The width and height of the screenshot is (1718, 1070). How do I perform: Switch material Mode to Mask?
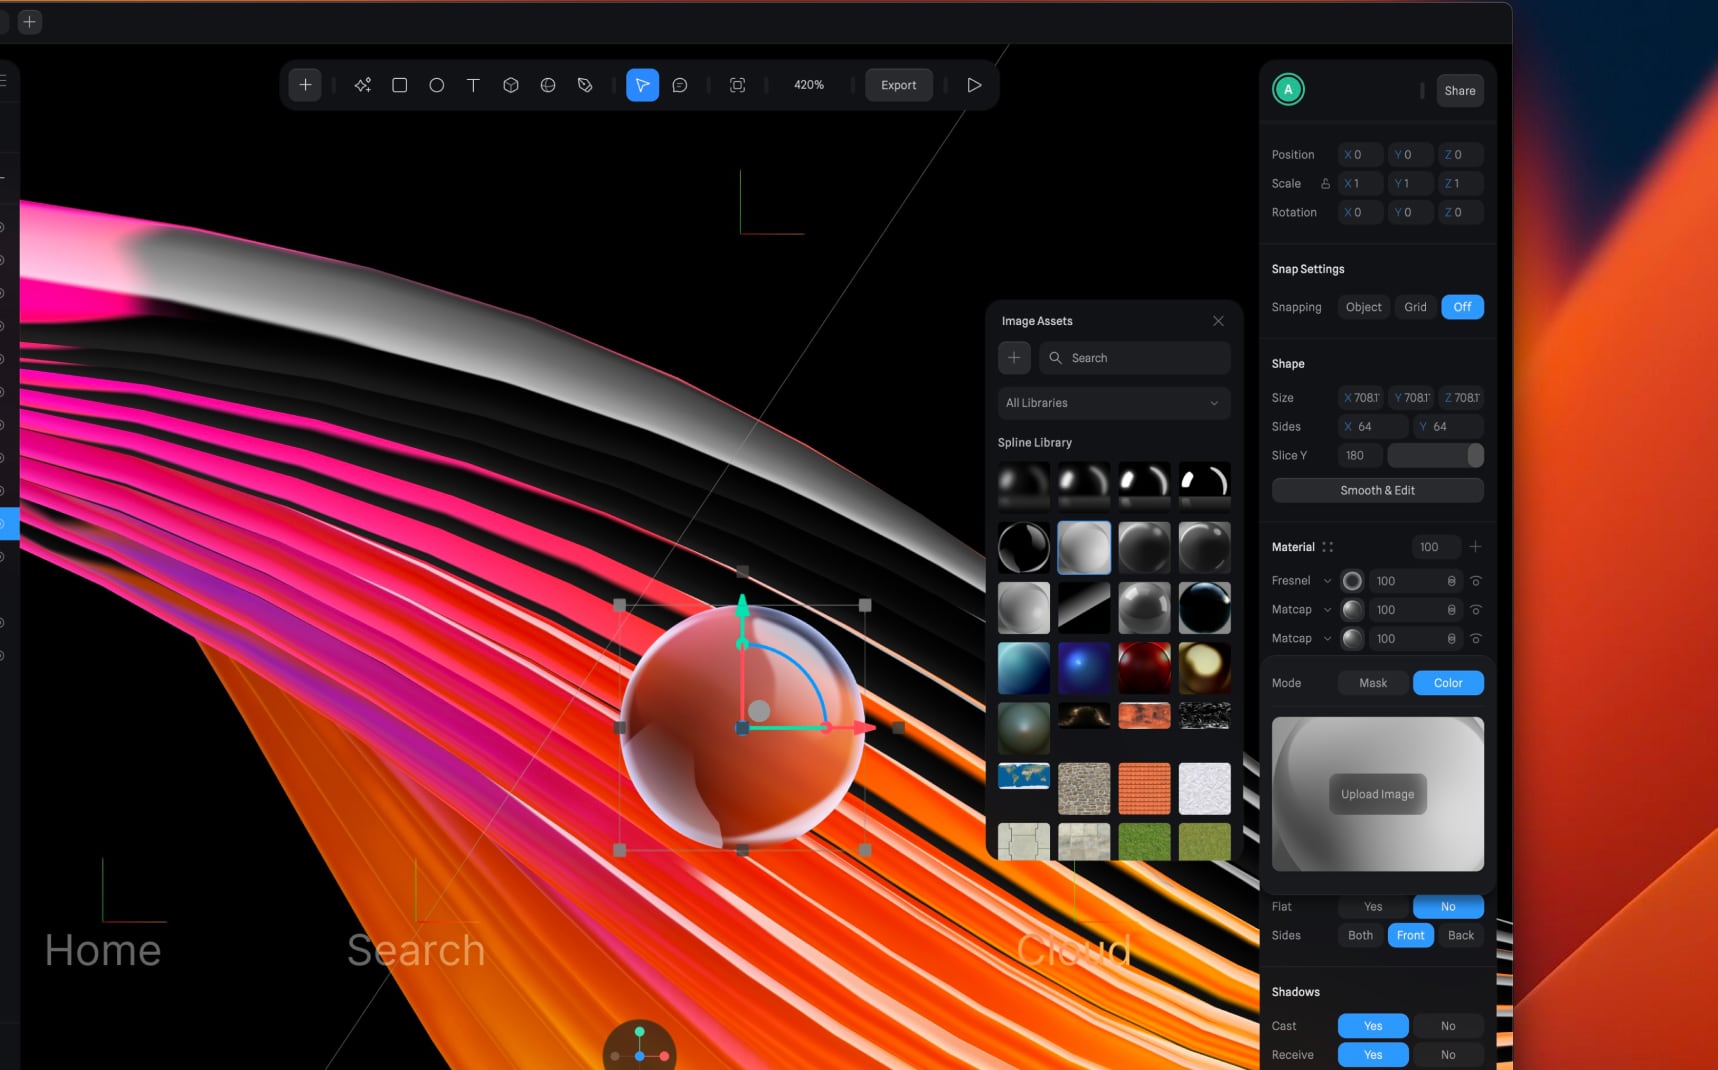point(1371,683)
